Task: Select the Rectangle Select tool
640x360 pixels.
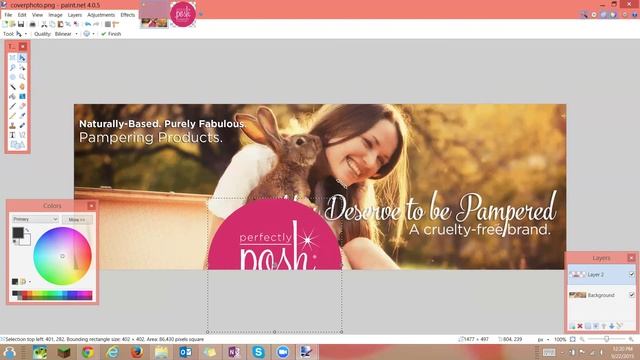Action: click(x=13, y=58)
